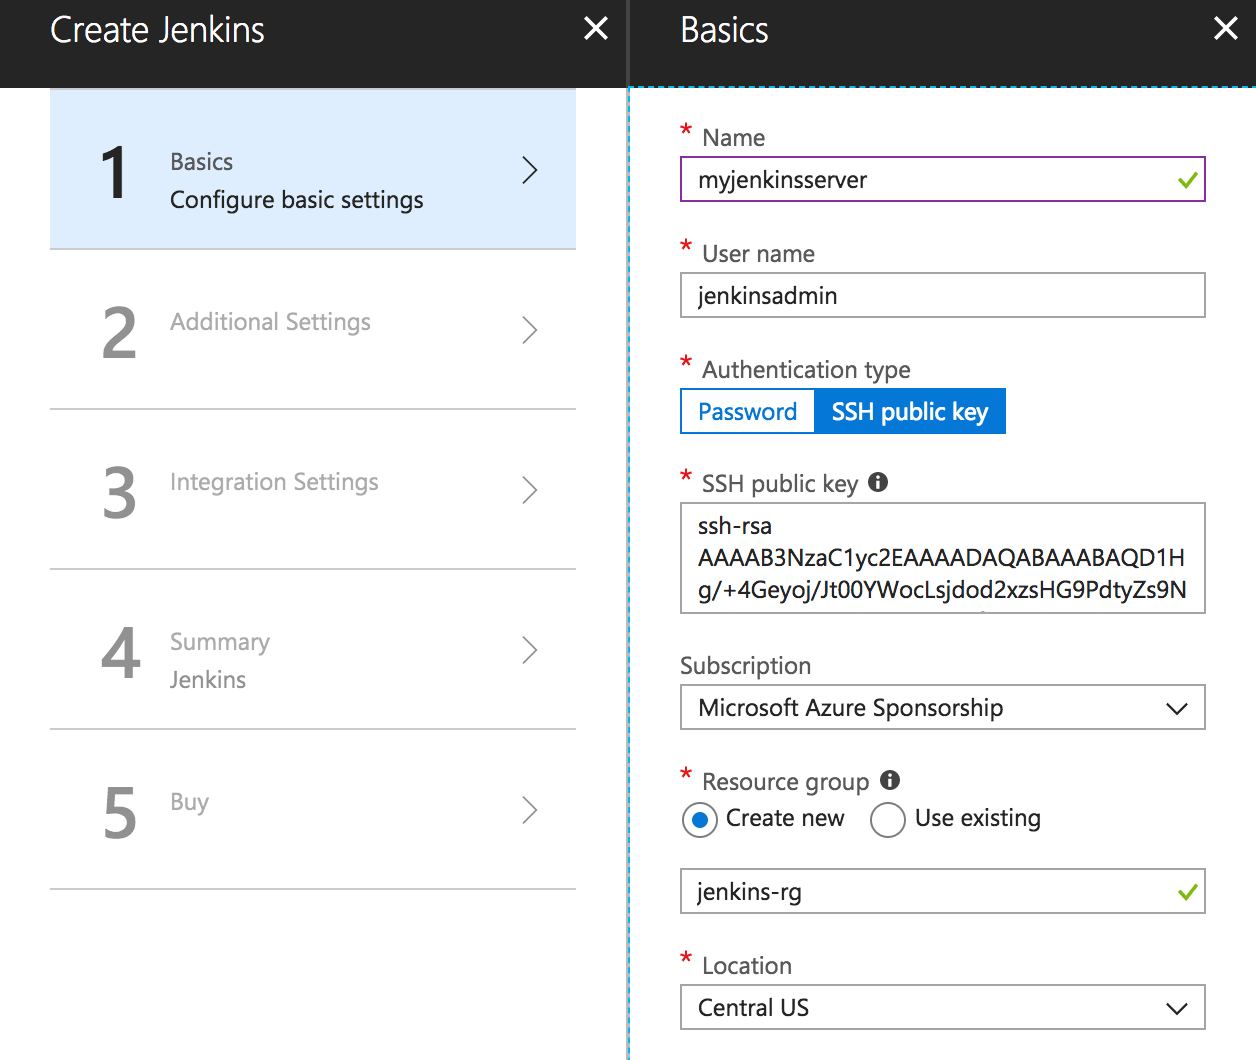Click chevron arrow on Additional Settings step
This screenshot has width=1256, height=1060.
point(530,330)
